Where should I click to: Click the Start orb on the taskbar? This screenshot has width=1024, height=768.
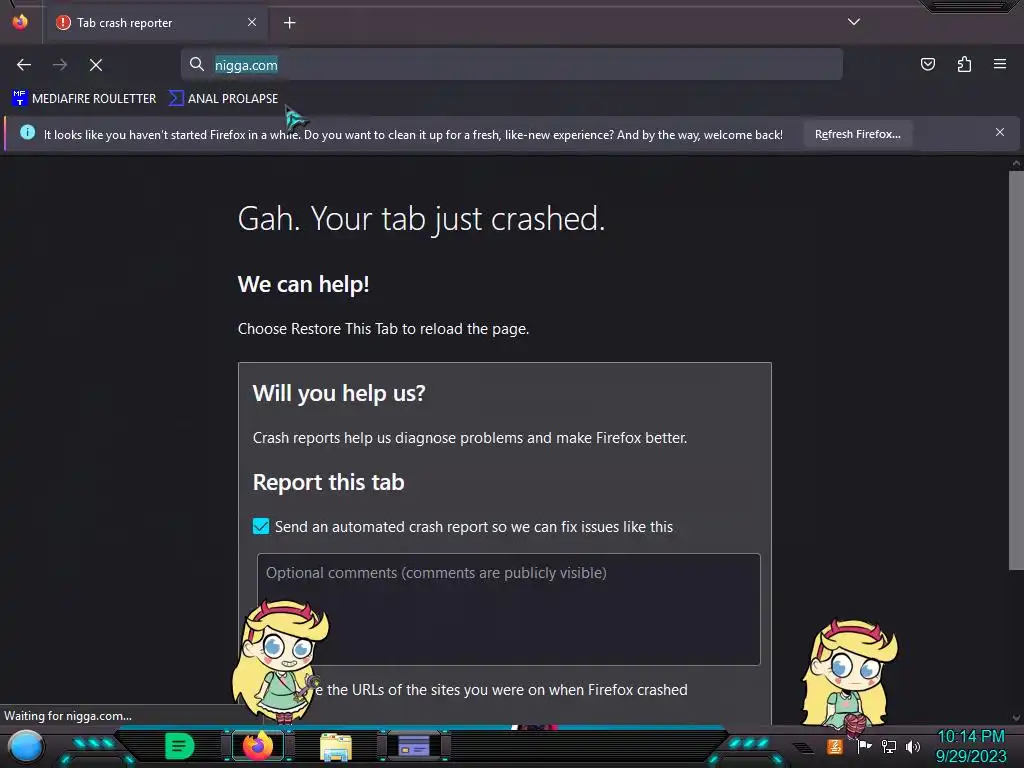click(x=26, y=746)
